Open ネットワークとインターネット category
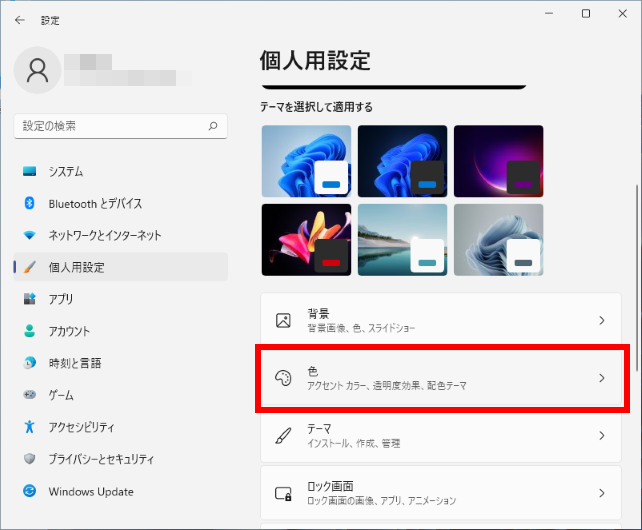642x530 pixels. pyautogui.click(x=120, y=235)
